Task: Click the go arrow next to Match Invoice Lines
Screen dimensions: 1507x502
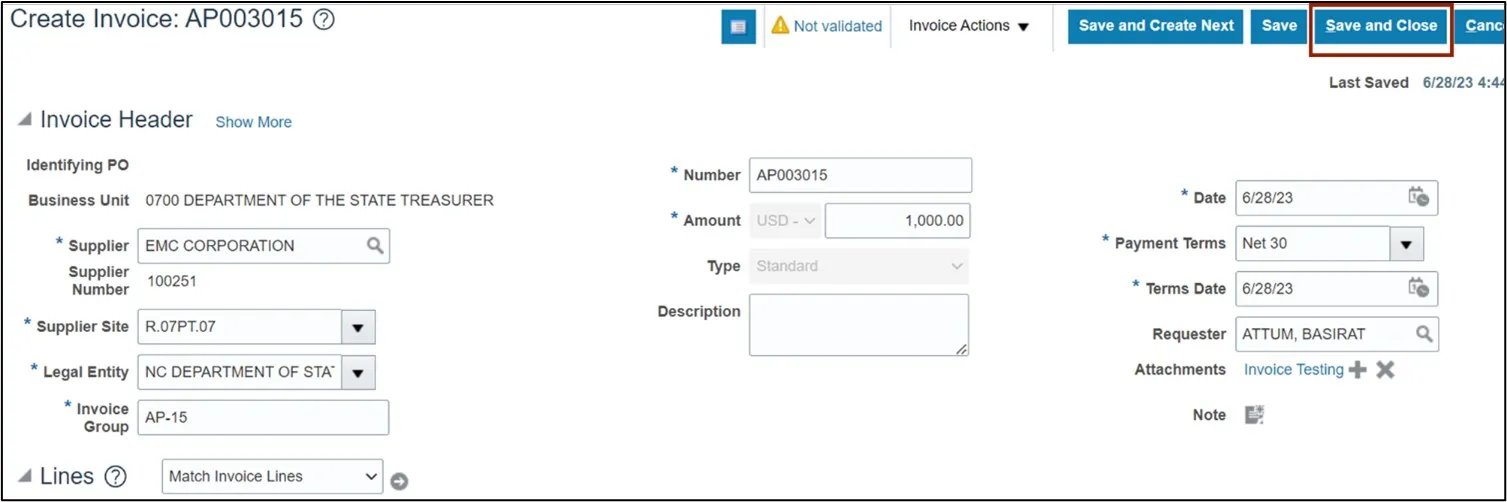Action: click(x=399, y=481)
